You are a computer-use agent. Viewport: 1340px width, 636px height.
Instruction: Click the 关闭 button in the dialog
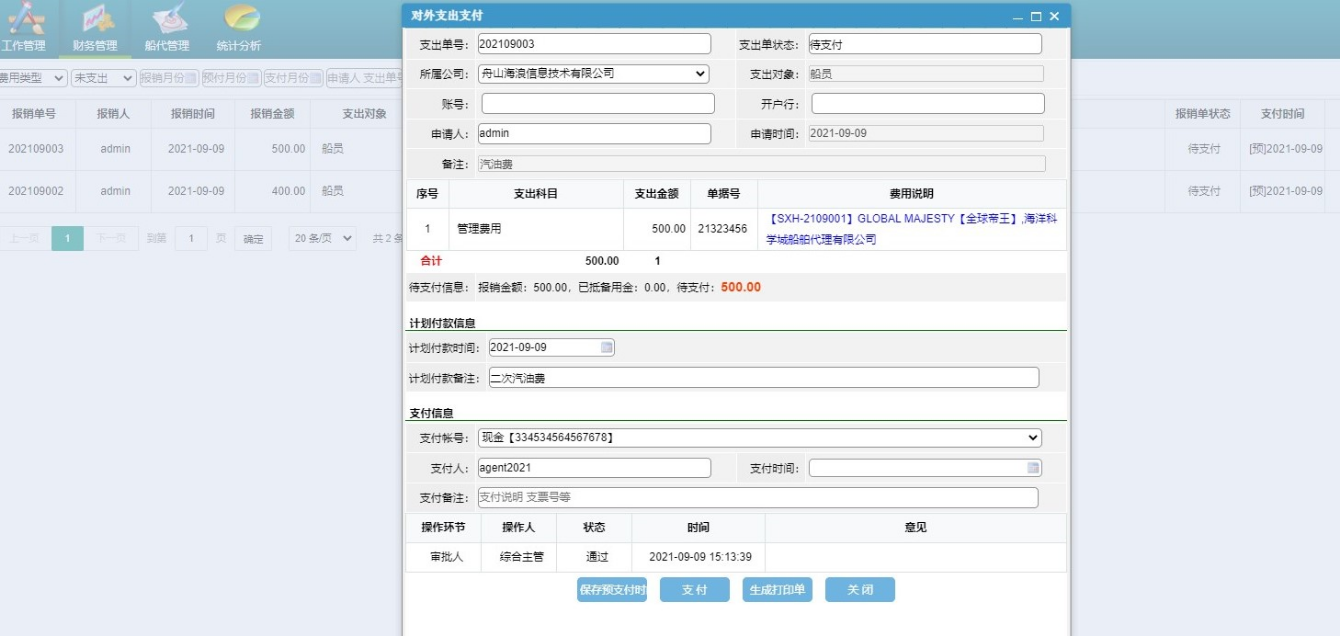tap(860, 590)
